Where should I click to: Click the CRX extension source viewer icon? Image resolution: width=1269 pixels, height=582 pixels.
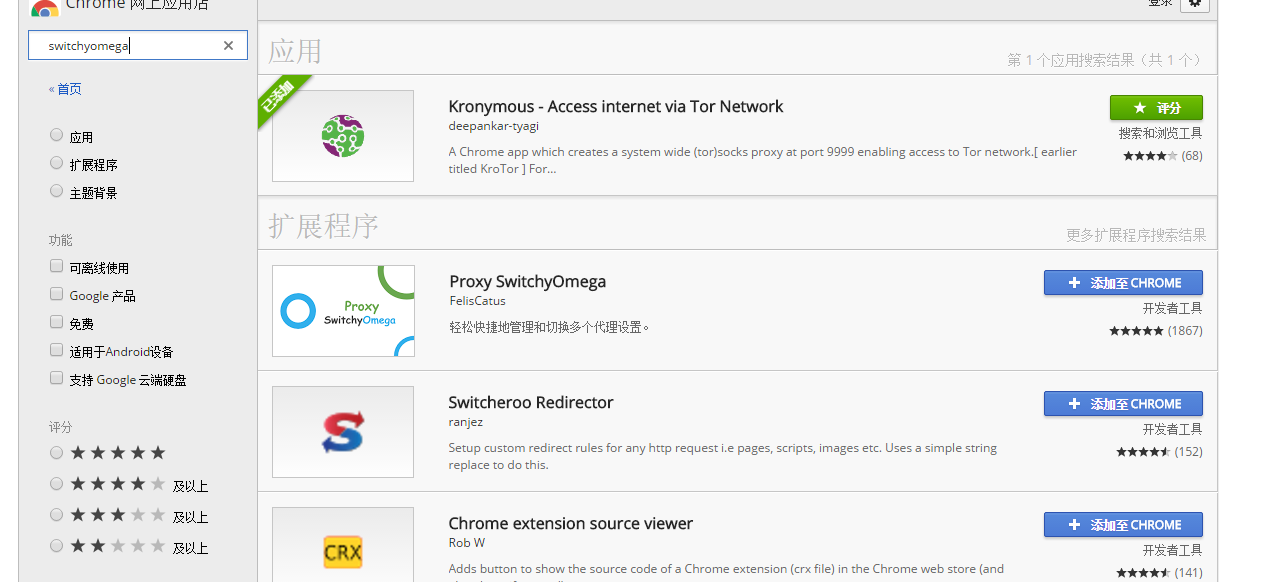click(x=343, y=551)
